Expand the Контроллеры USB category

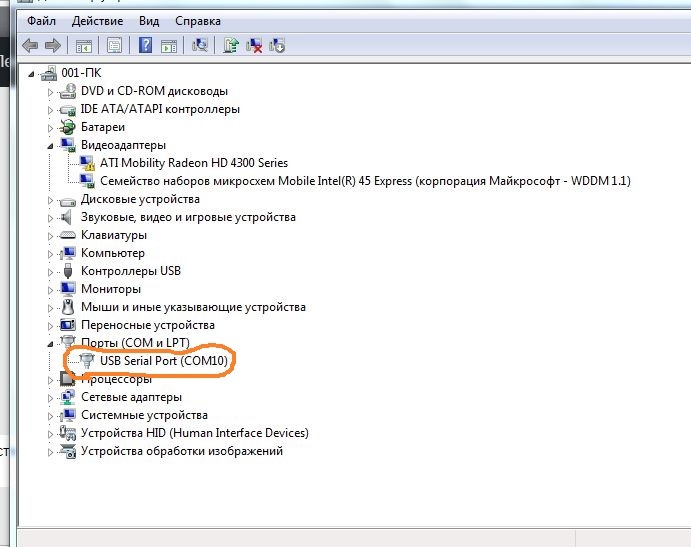tap(50, 272)
